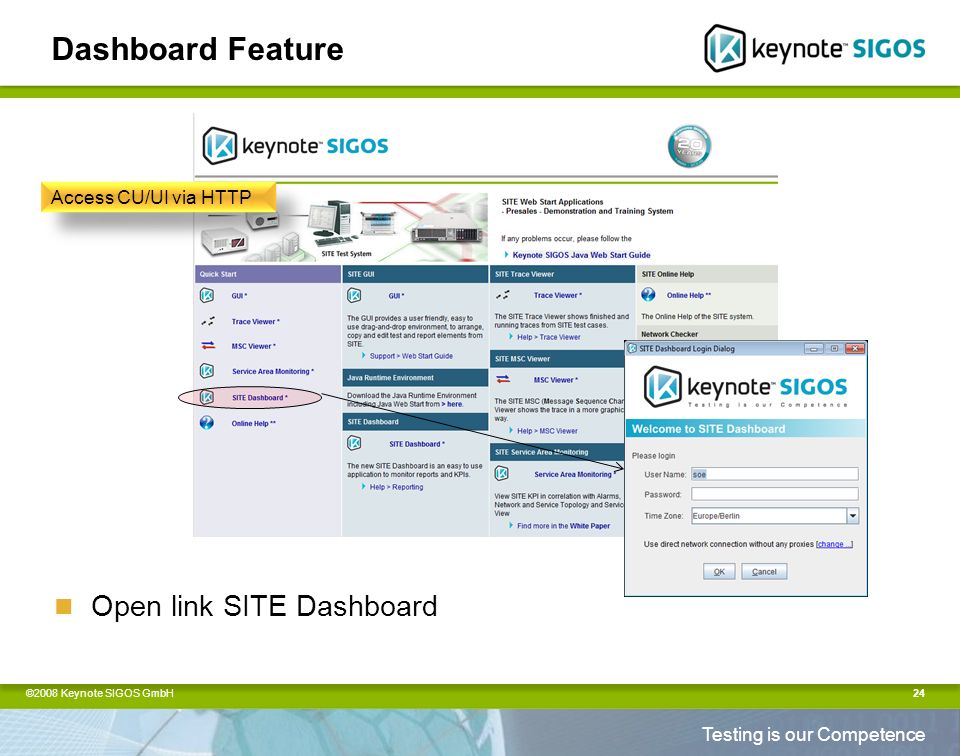Viewport: 960px width, 756px height.
Task: Minimize the SITE Dashboard Login Dialog
Action: (813, 348)
